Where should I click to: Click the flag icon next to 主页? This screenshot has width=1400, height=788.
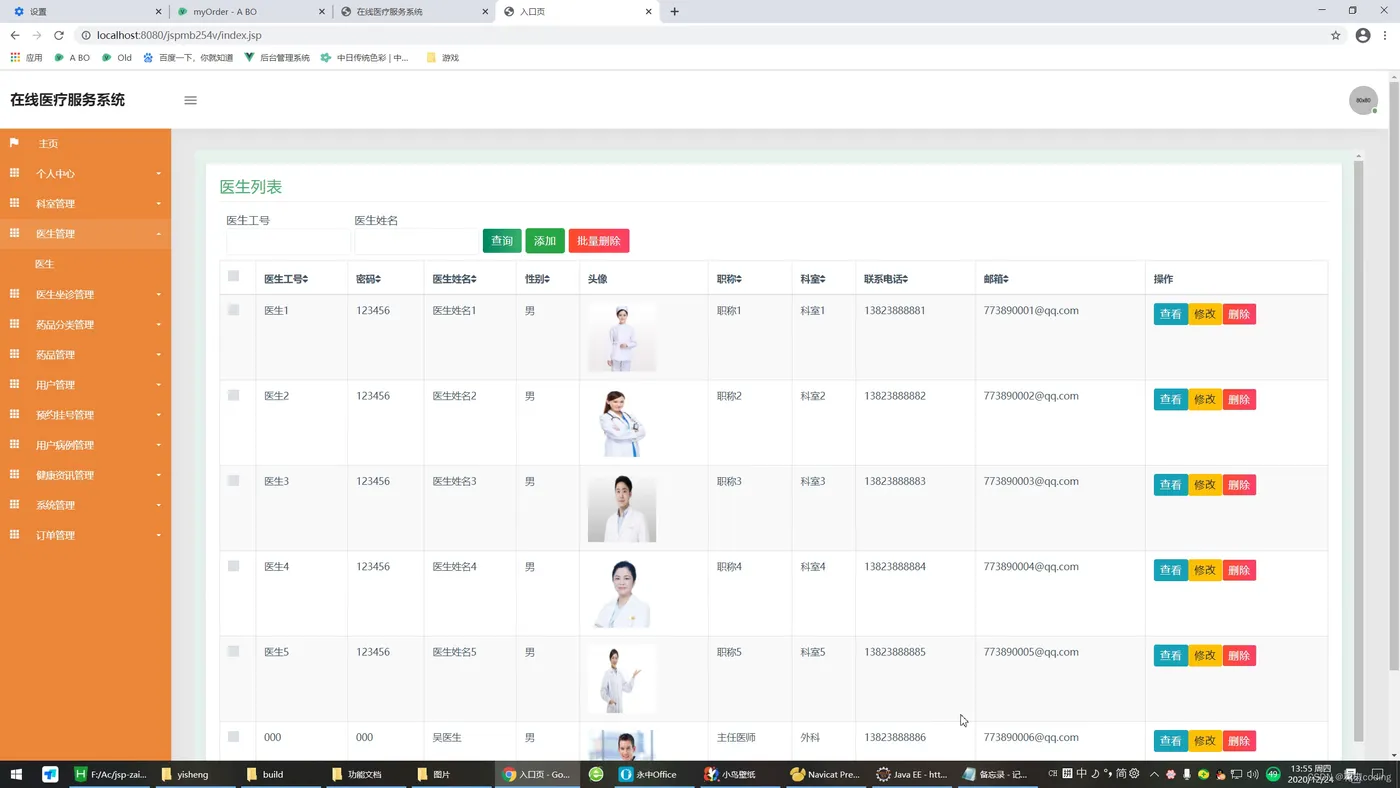point(14,143)
